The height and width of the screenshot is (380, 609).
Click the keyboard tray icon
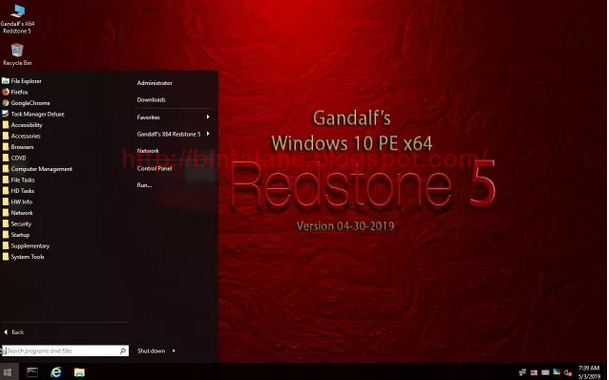click(545, 372)
